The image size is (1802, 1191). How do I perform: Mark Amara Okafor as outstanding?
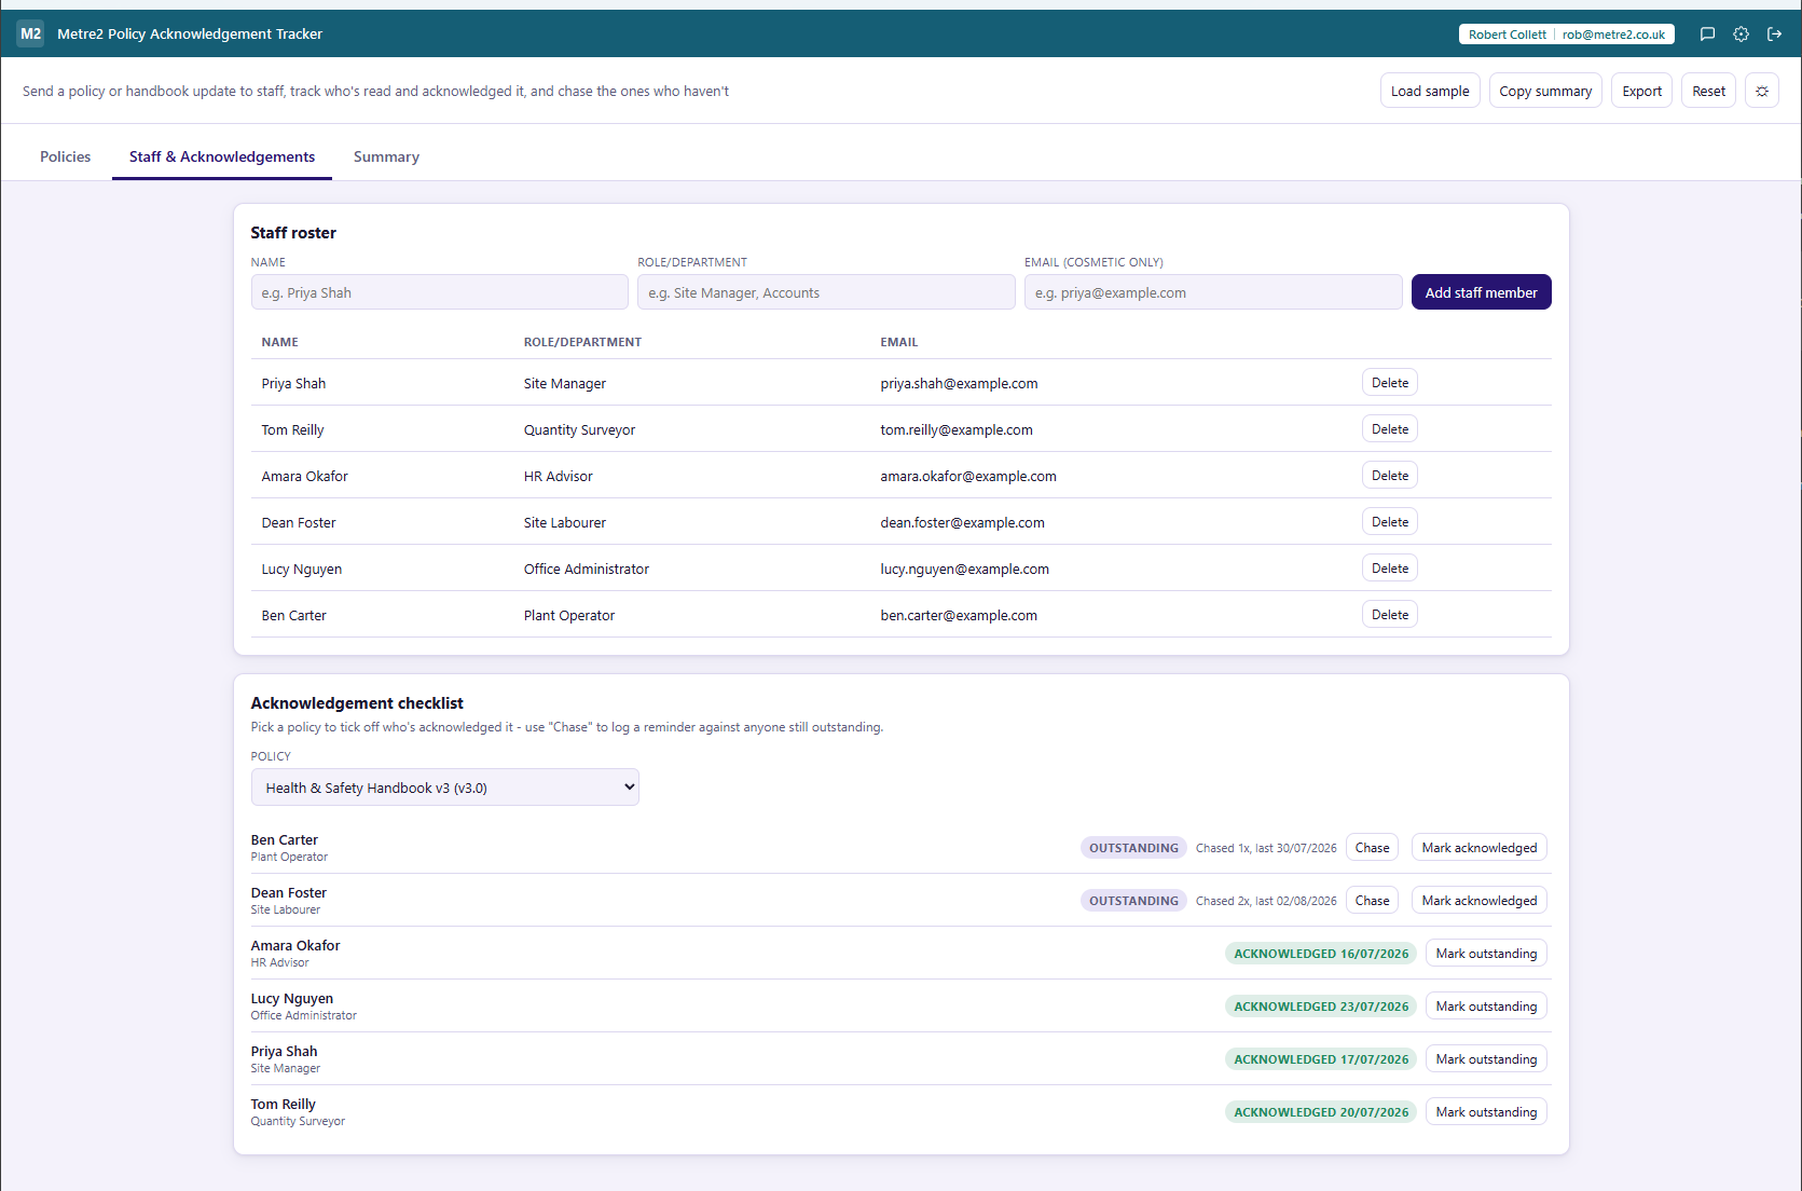point(1486,953)
